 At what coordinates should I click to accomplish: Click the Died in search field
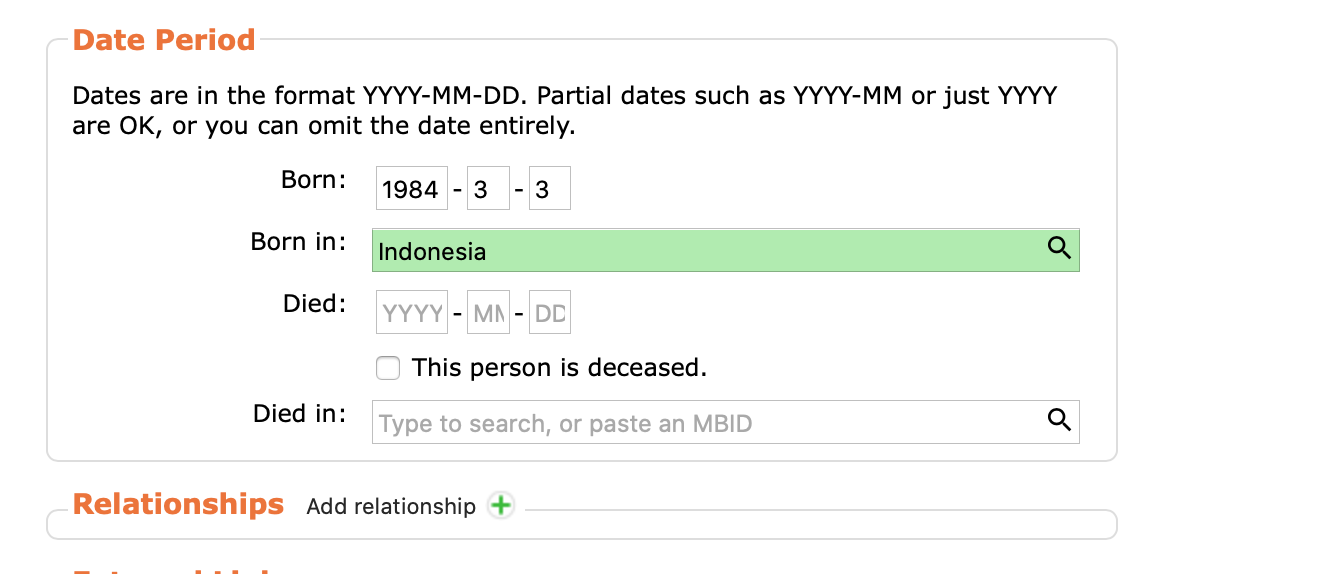[700, 422]
